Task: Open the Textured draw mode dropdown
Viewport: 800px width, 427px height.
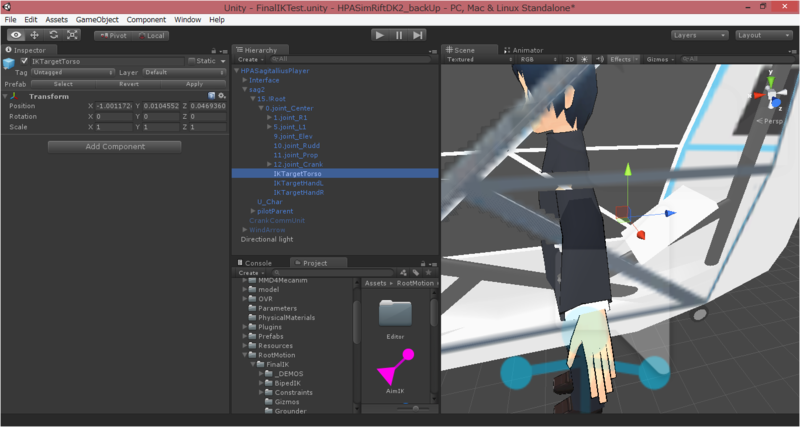Action: click(x=480, y=59)
